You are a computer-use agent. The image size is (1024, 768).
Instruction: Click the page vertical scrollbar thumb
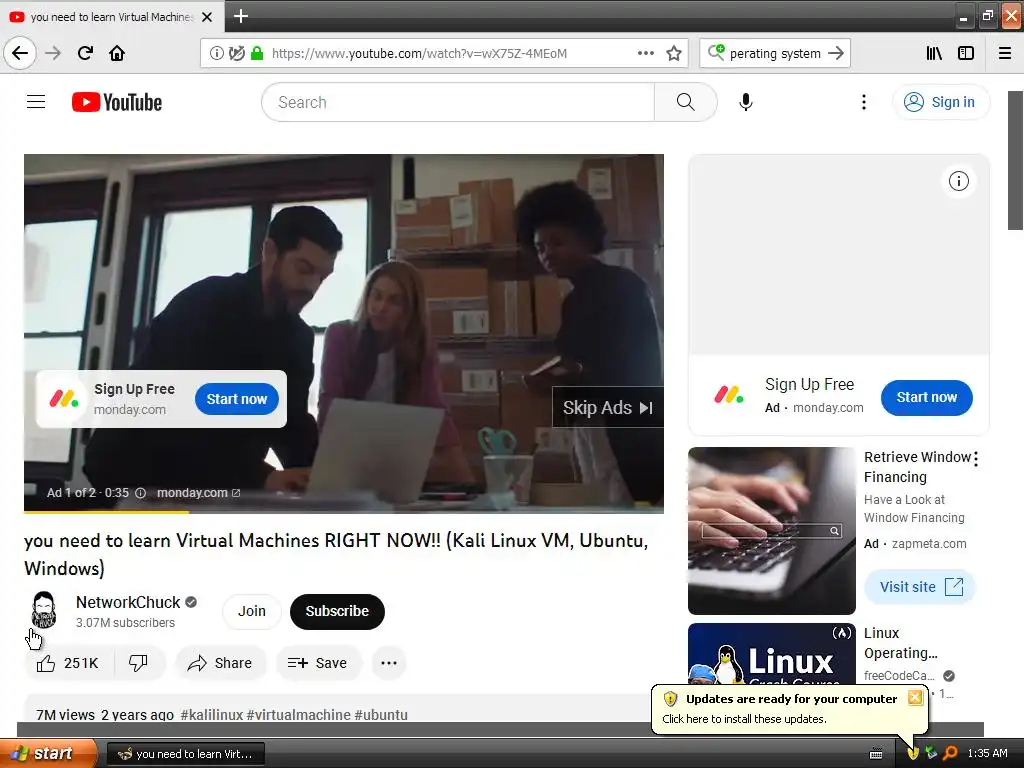pos(1015,160)
